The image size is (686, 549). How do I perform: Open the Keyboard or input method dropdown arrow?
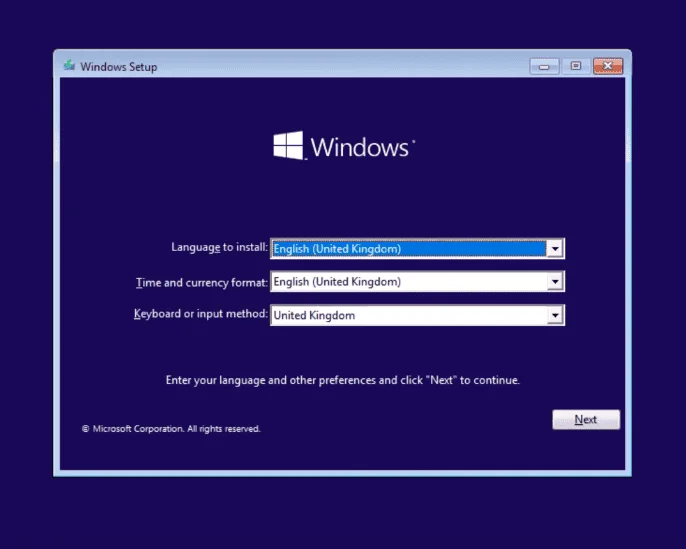point(555,315)
